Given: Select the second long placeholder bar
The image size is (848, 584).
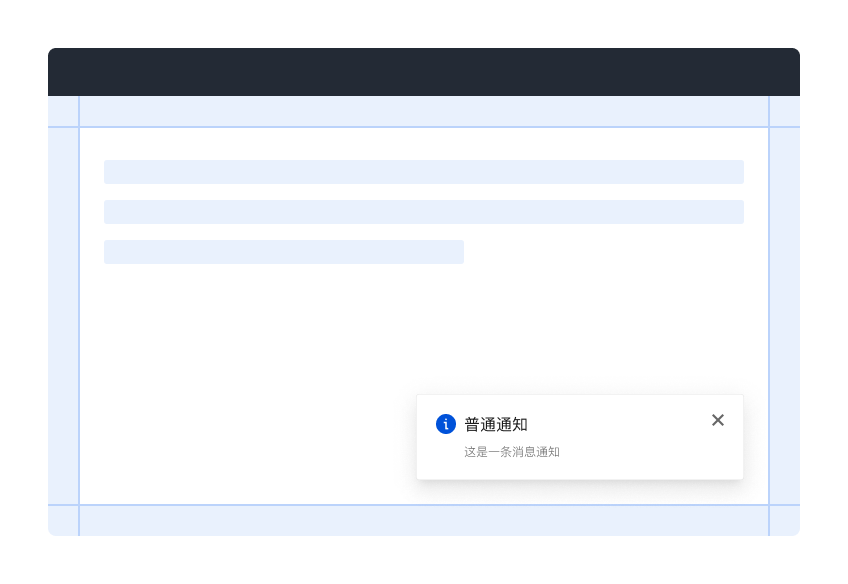Looking at the screenshot, I should pyautogui.click(x=424, y=212).
